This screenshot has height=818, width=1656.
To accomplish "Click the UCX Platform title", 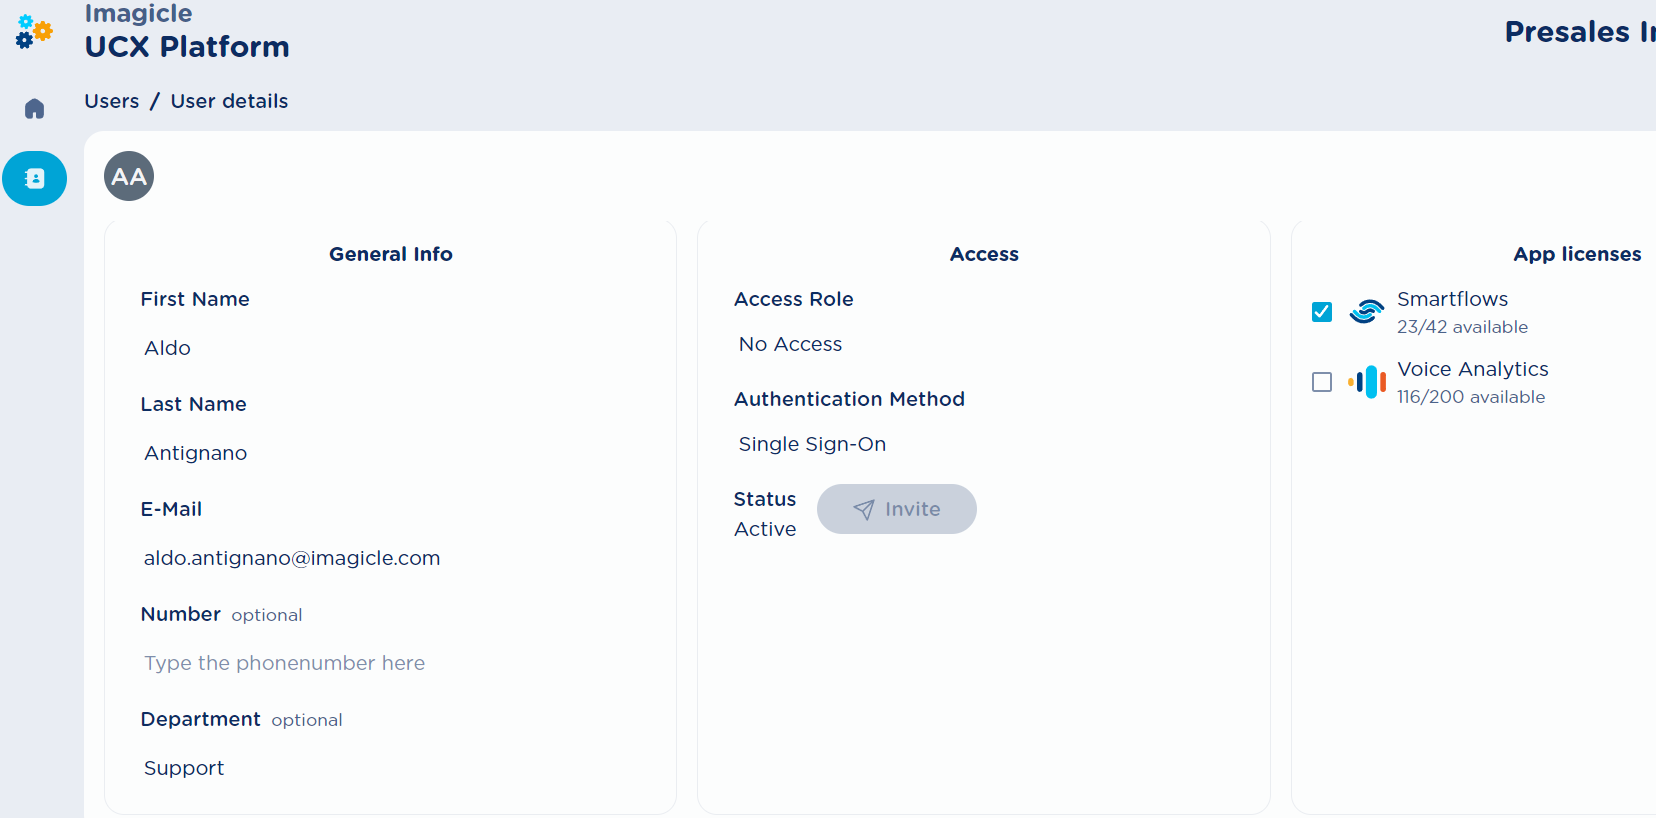I will coord(187,47).
